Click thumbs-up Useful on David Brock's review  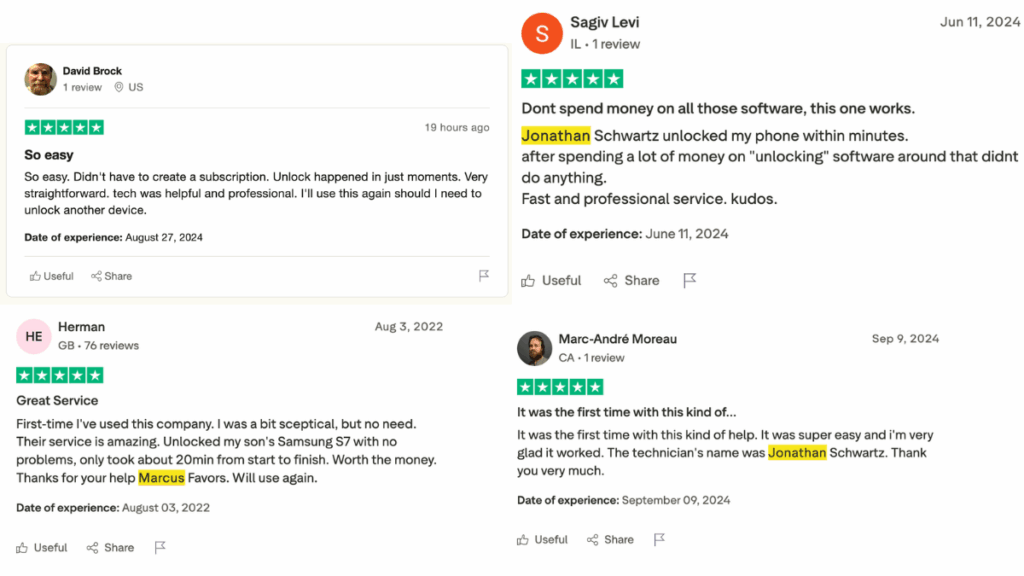click(x=52, y=276)
